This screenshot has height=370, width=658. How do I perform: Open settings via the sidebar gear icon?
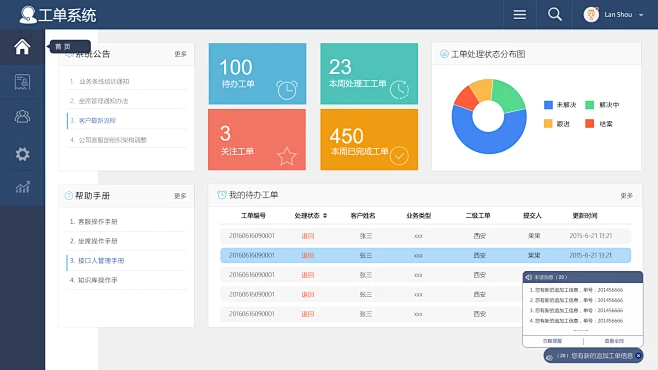tap(22, 154)
